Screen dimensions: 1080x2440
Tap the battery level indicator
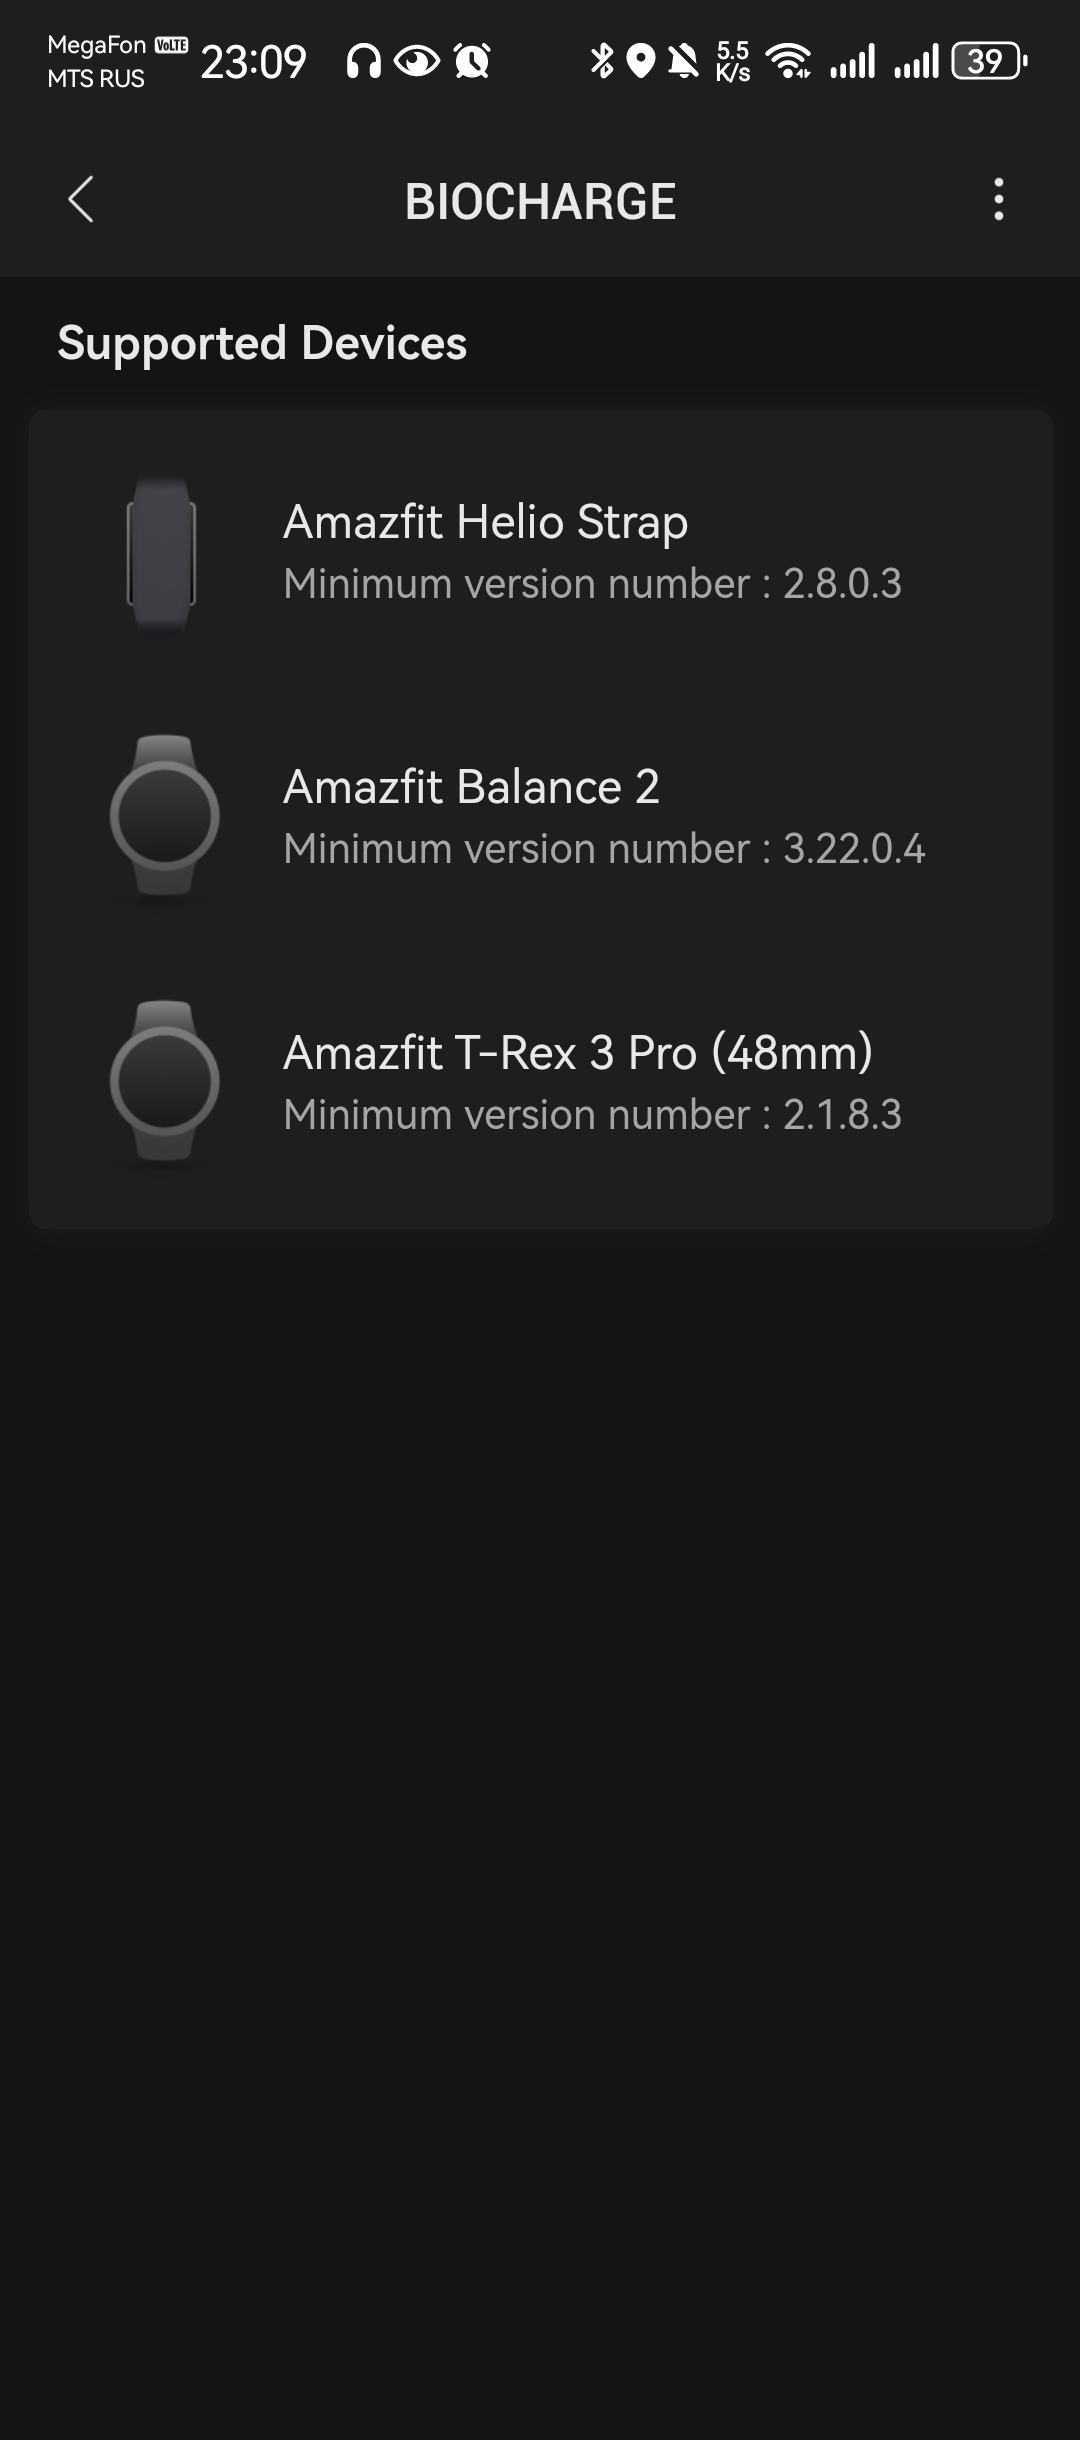(x=988, y=61)
